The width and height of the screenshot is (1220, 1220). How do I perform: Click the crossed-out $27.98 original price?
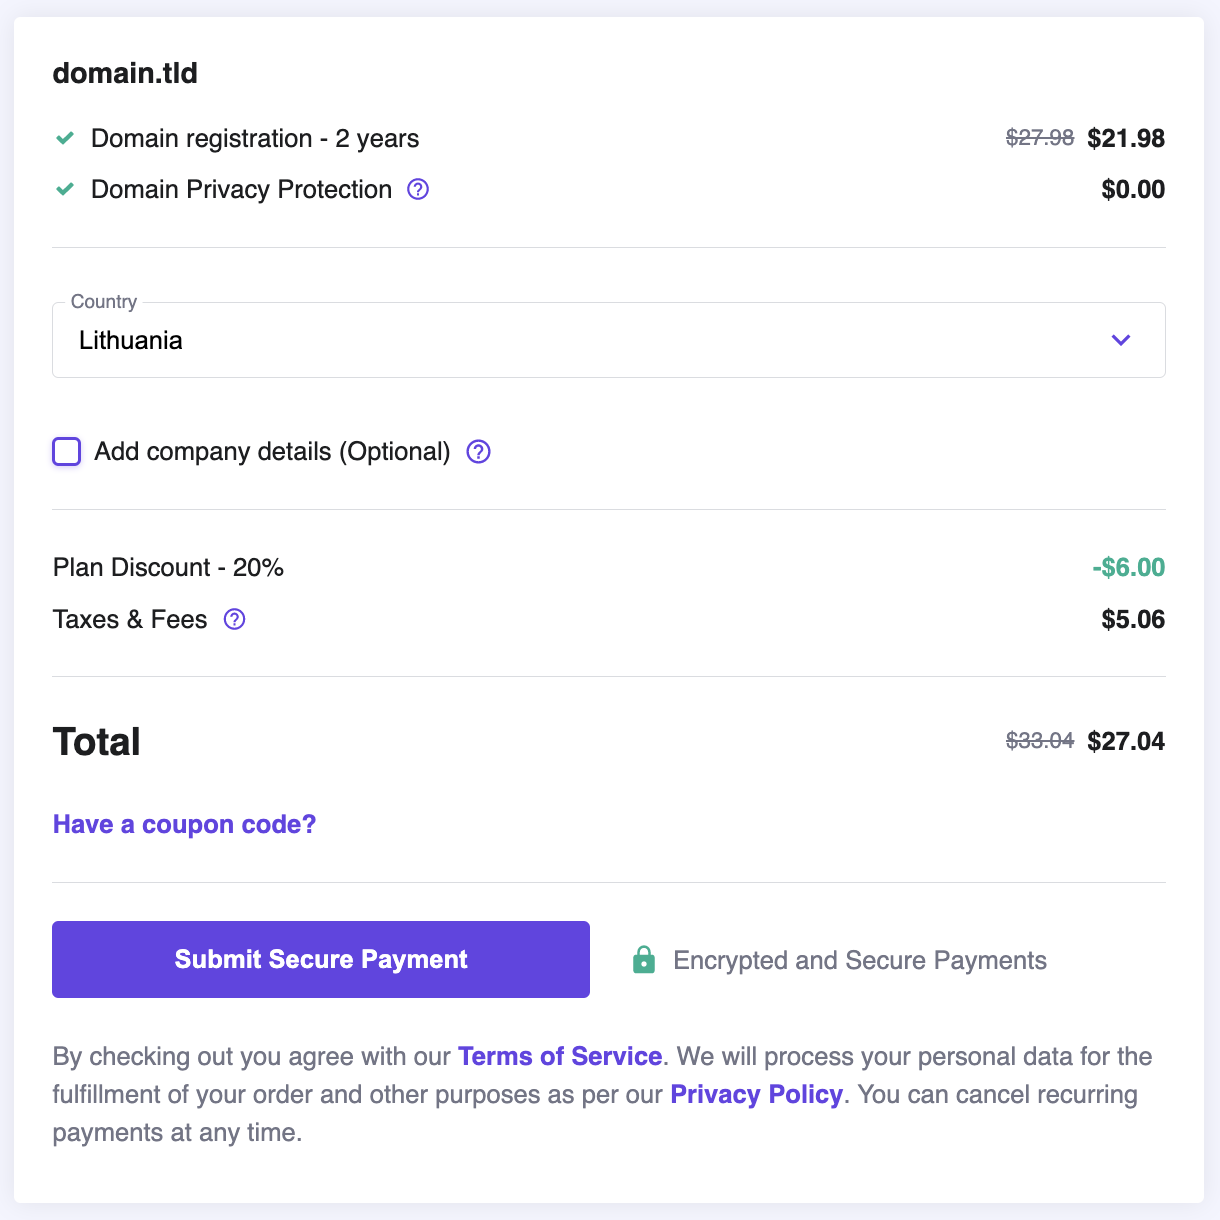[1040, 138]
